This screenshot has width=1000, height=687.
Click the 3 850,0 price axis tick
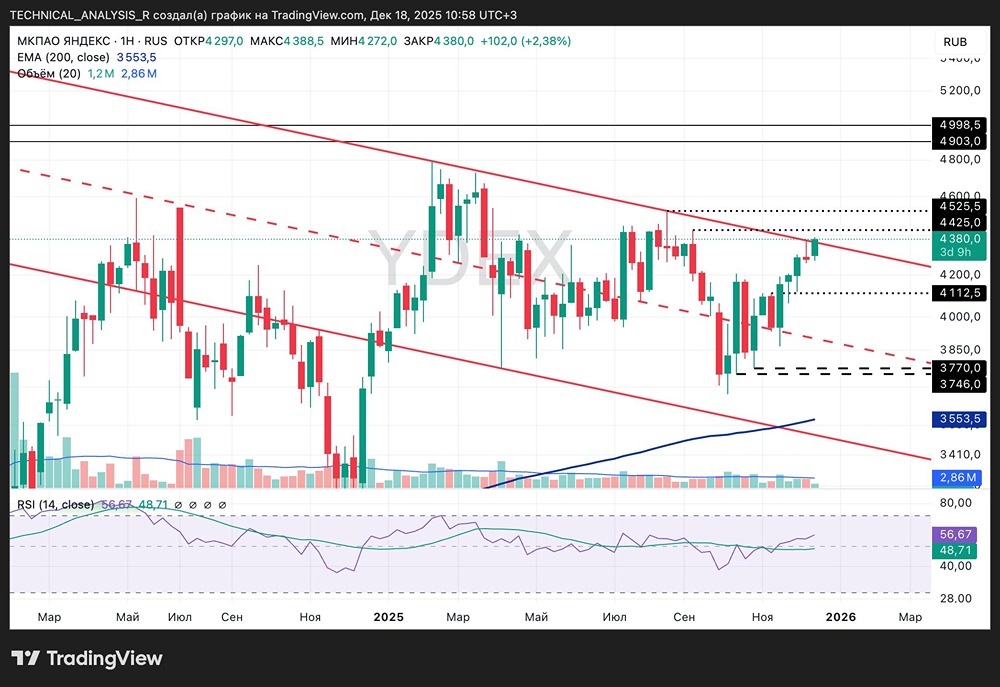[960, 350]
